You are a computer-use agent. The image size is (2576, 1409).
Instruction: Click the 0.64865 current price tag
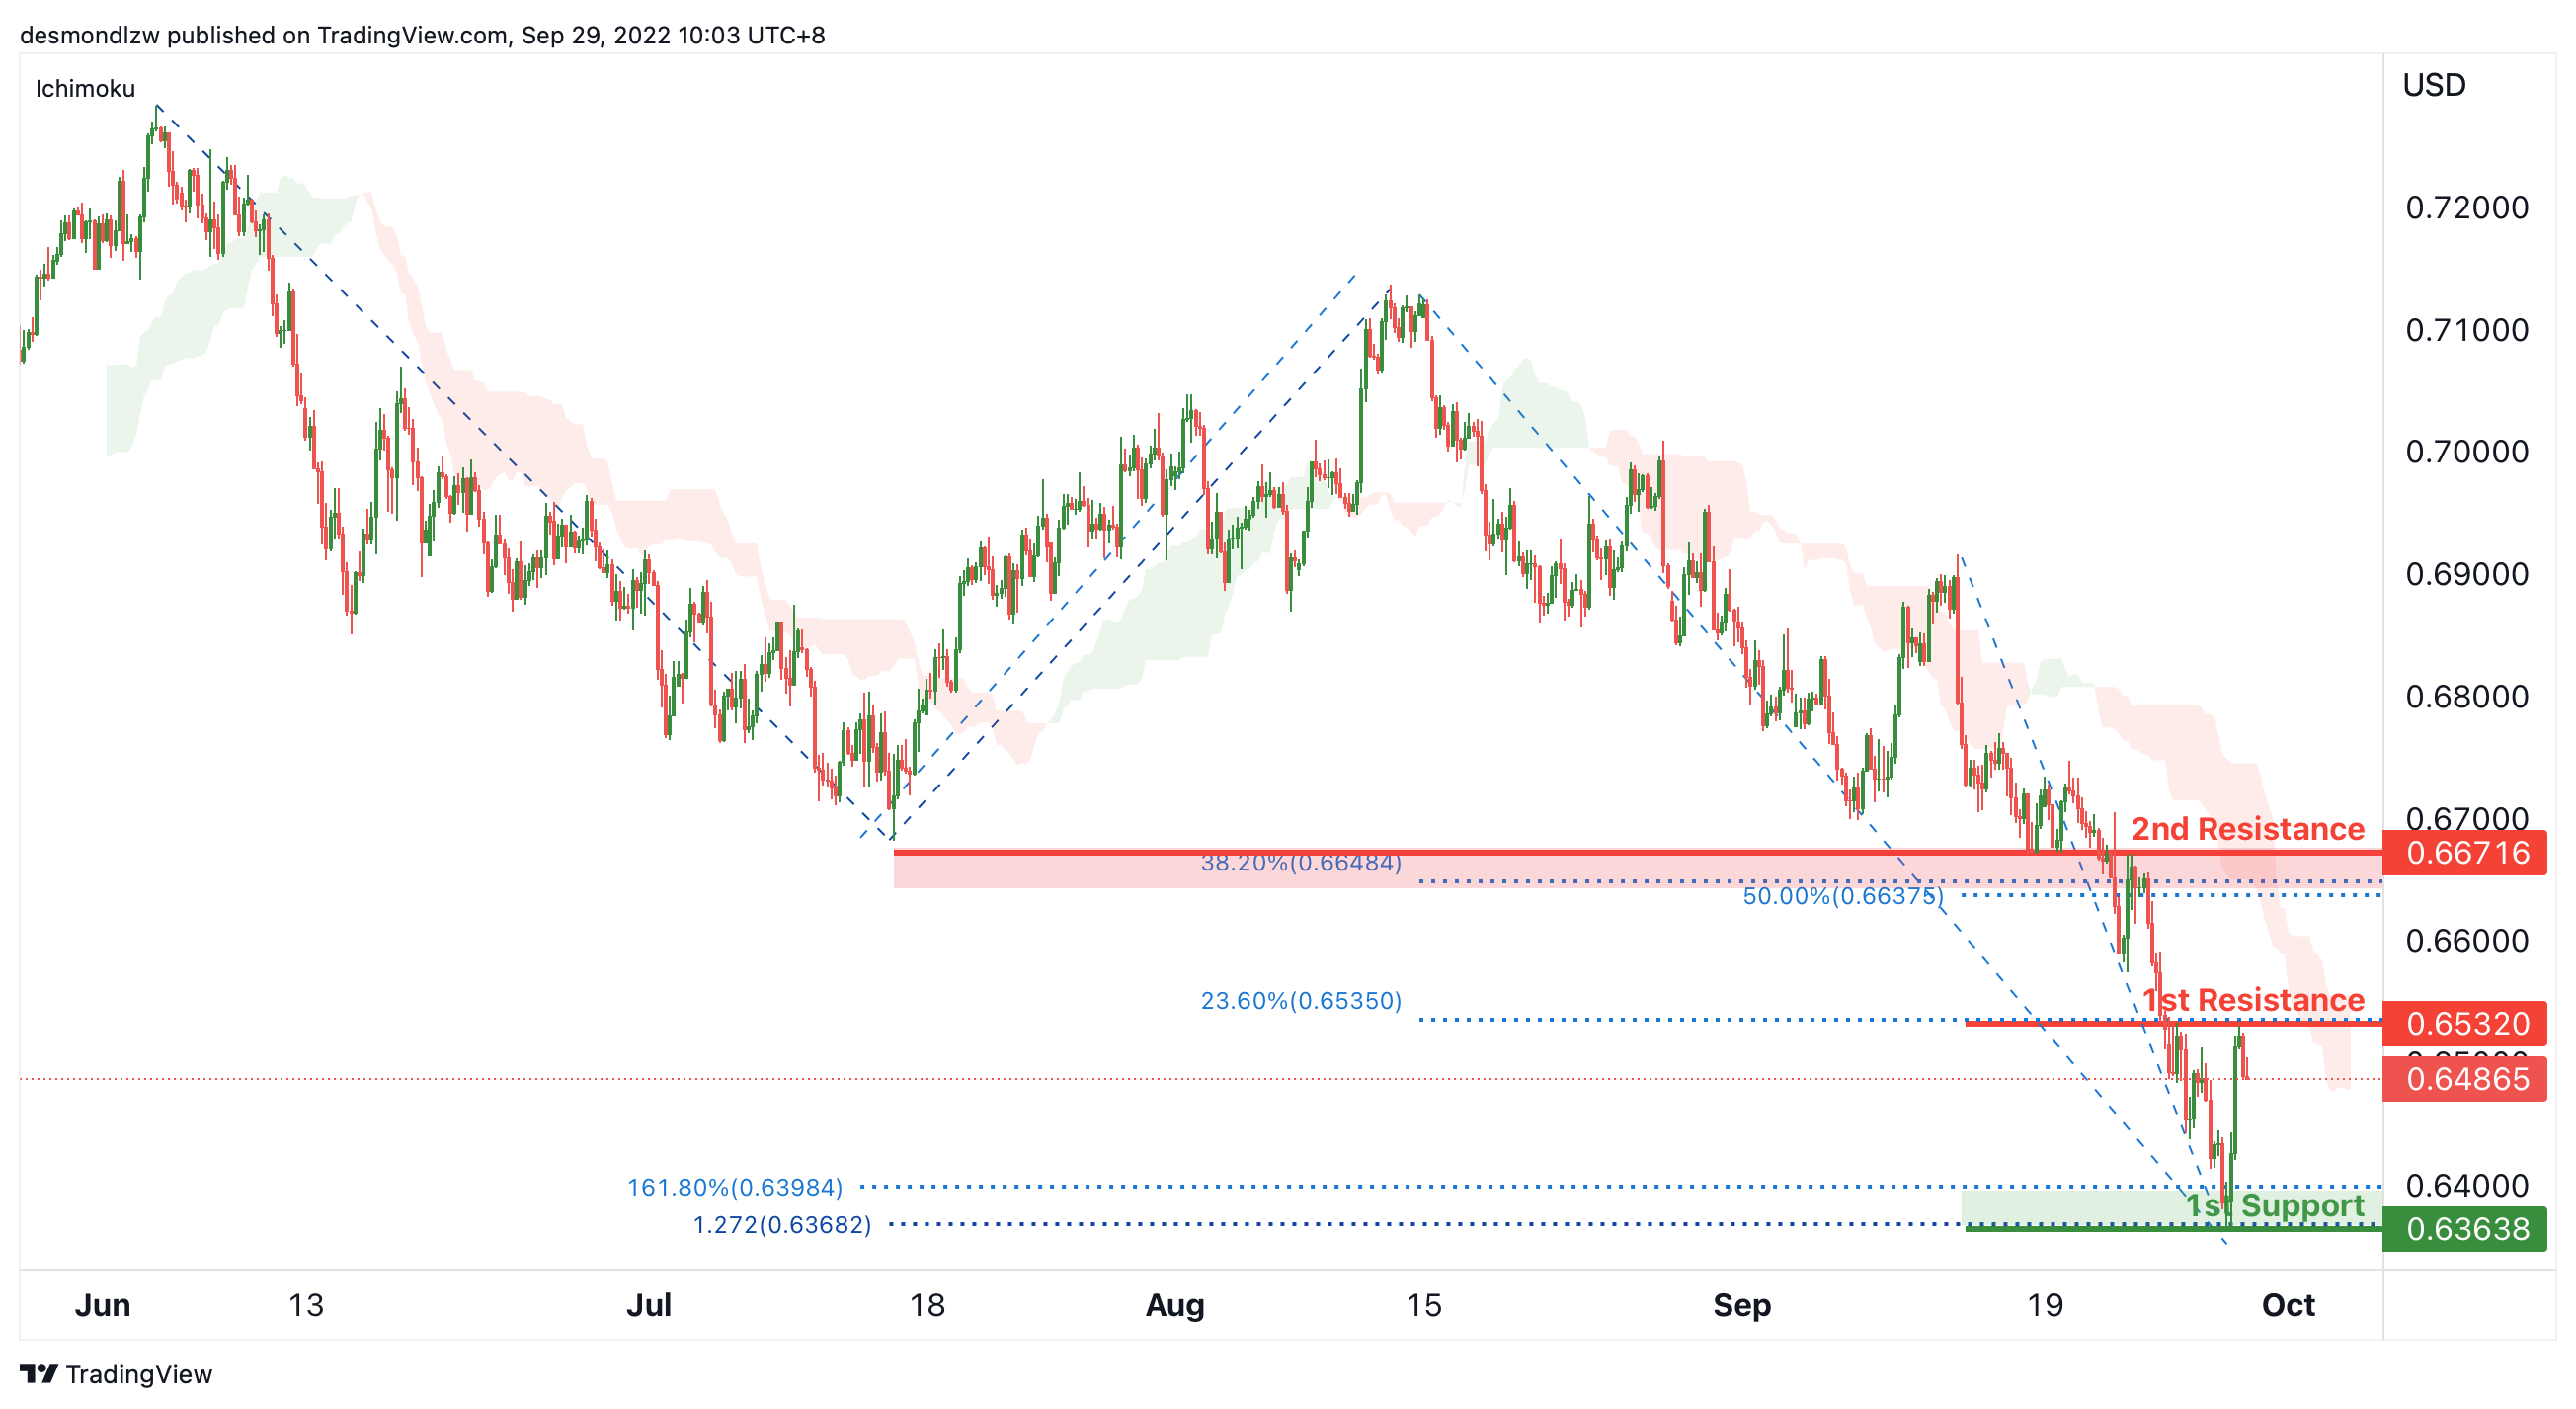coord(2466,1079)
